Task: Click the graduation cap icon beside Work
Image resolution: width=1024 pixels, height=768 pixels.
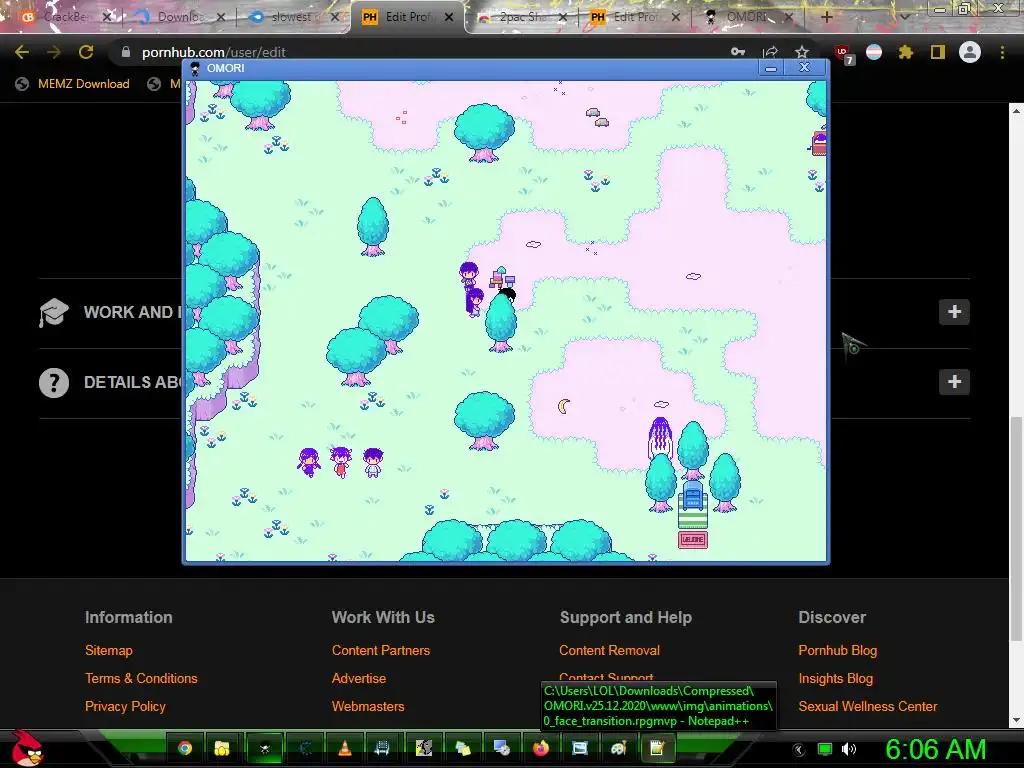Action: point(54,312)
